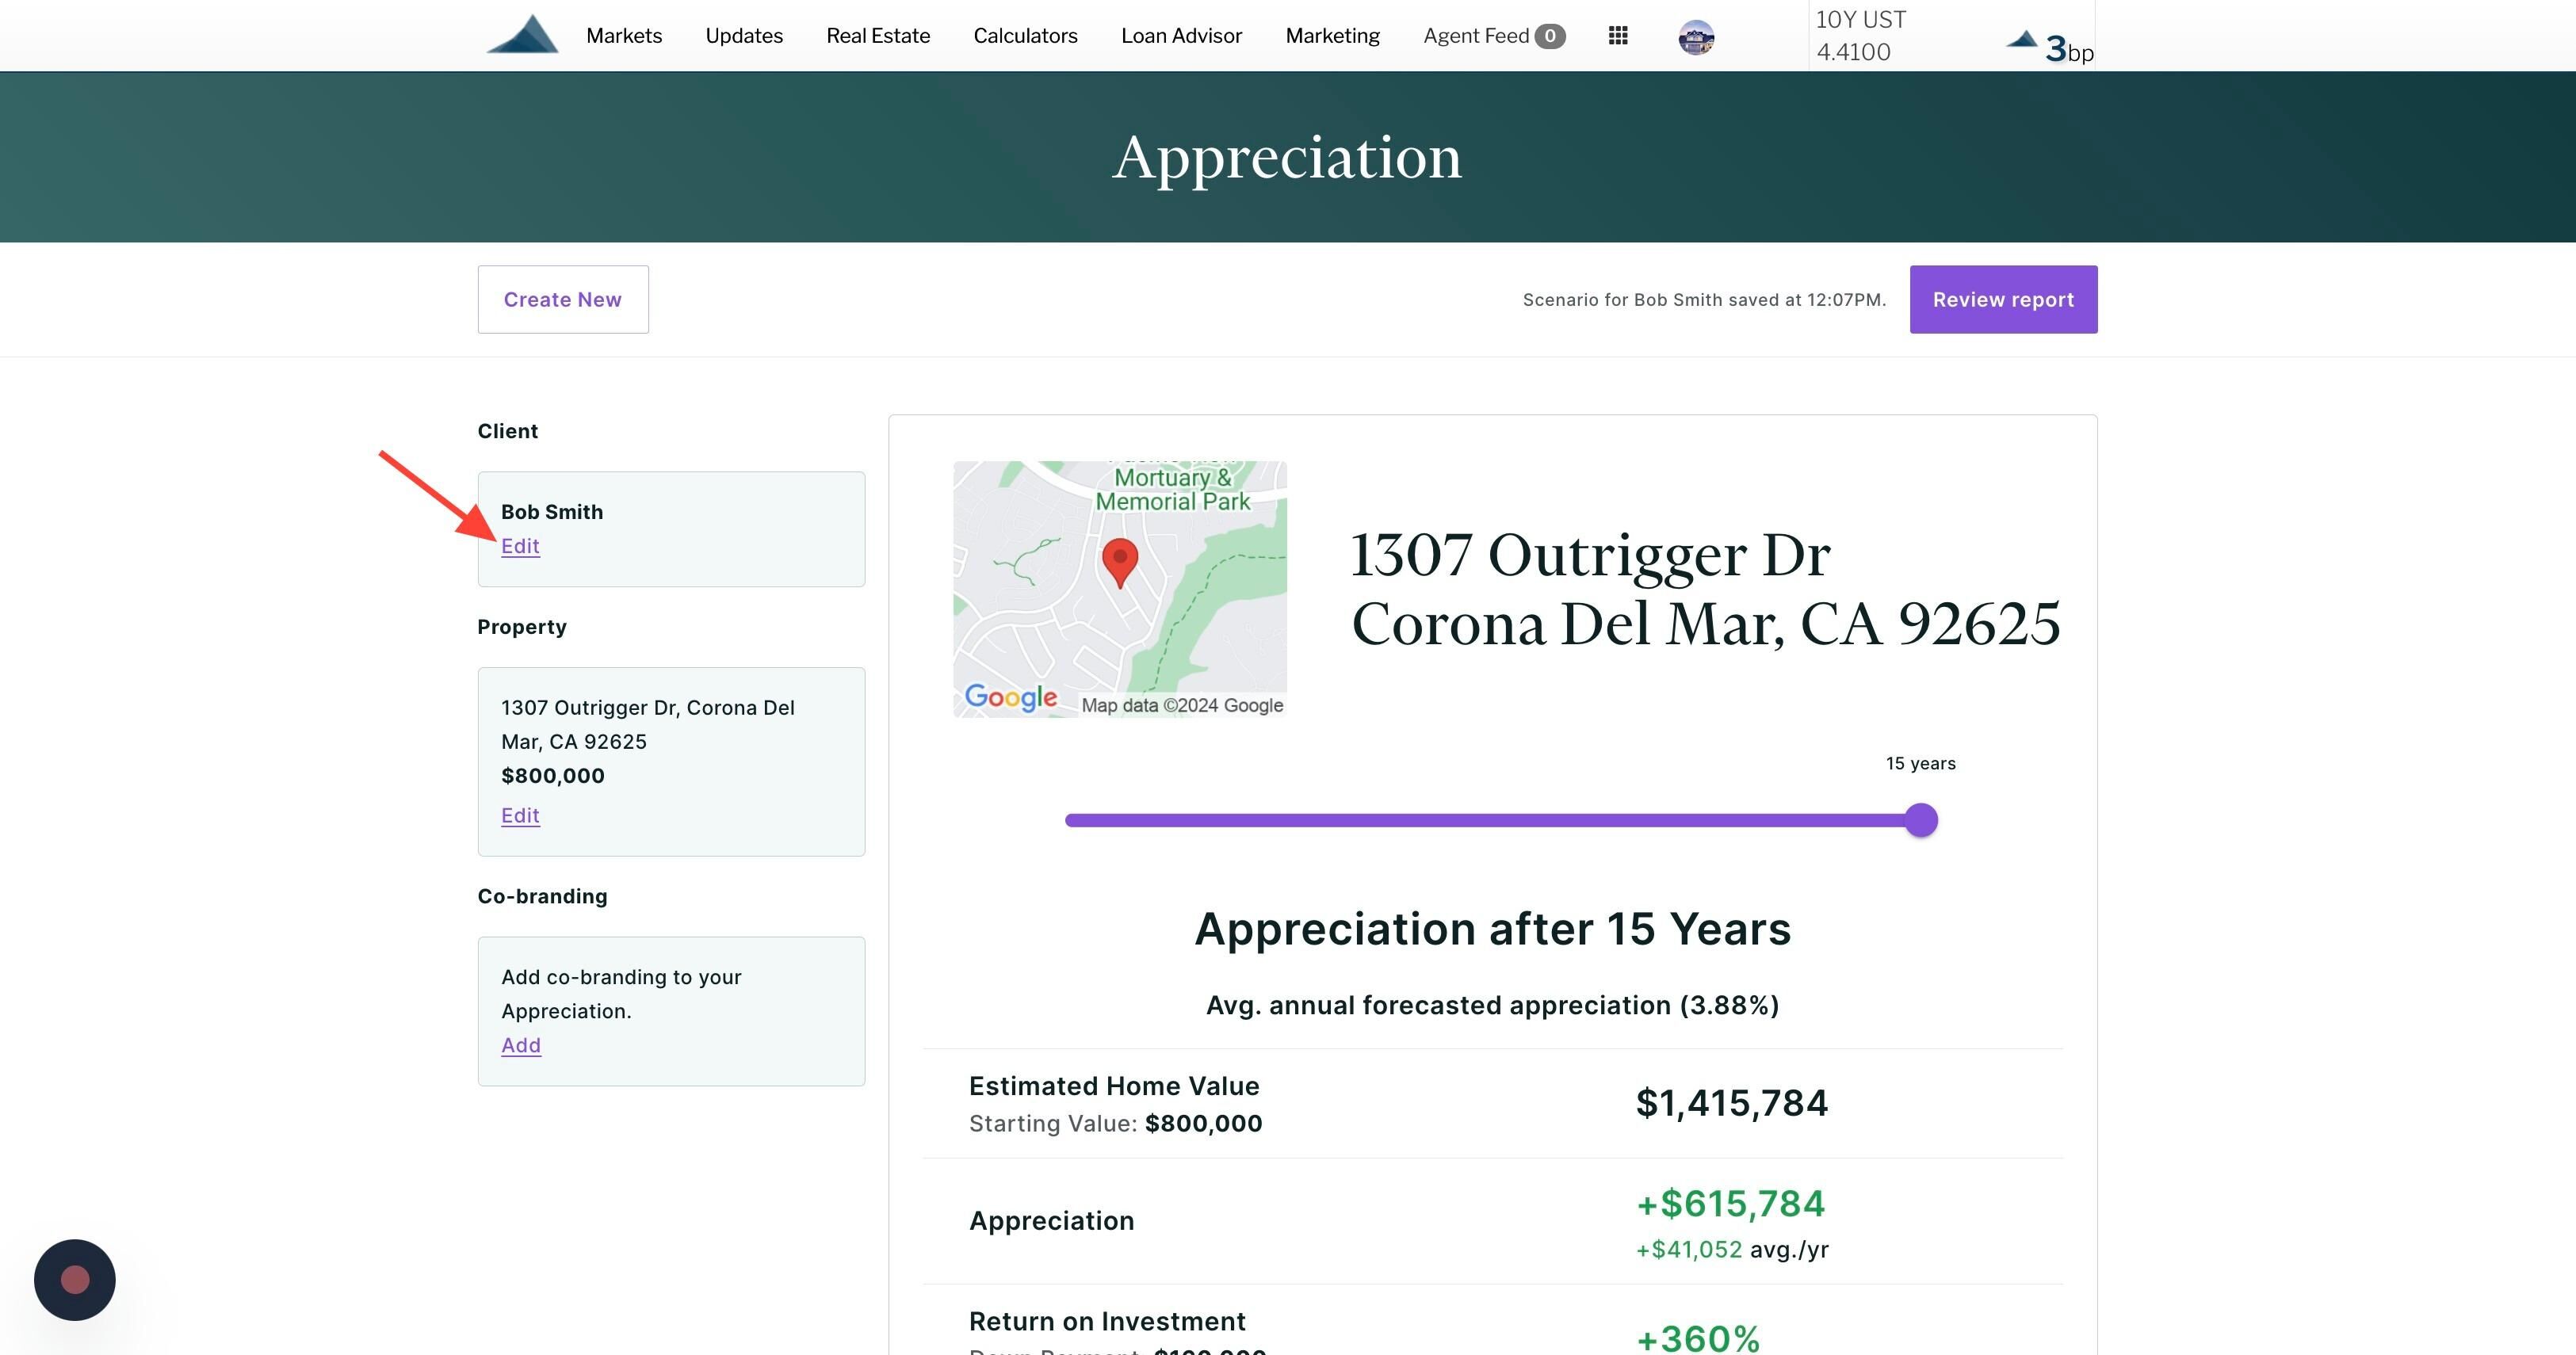Select the Marketing menu item
The width and height of the screenshot is (2576, 1355).
[x=1332, y=36]
